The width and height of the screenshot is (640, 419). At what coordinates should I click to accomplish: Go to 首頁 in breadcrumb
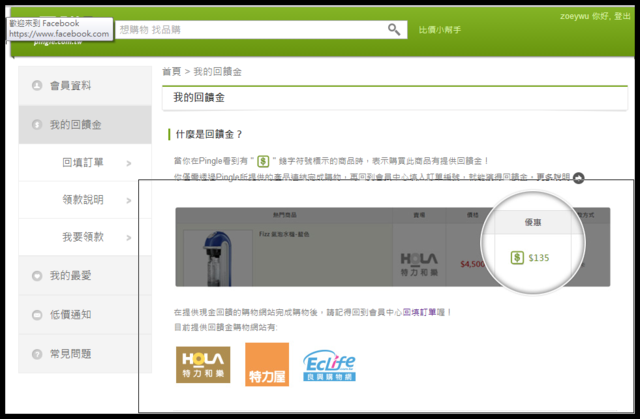[171, 72]
